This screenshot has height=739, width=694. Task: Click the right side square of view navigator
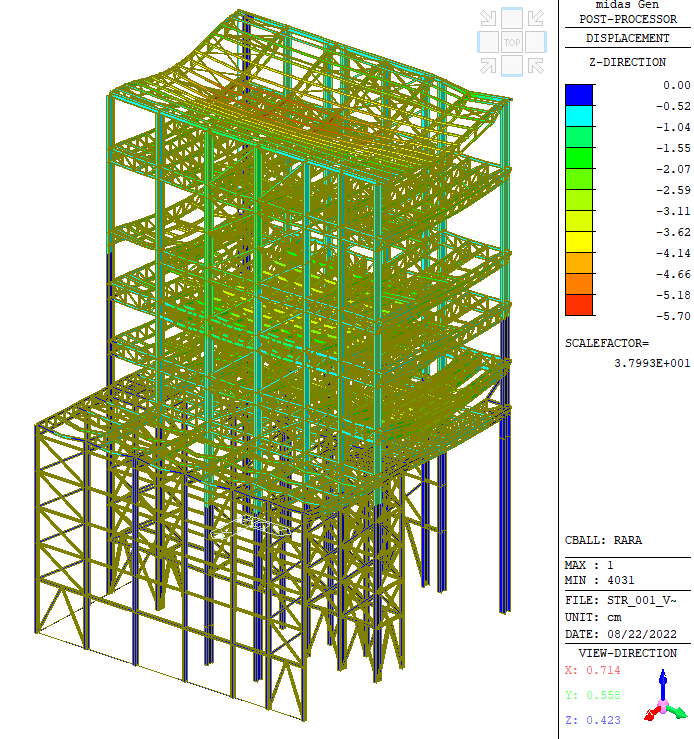[x=537, y=42]
